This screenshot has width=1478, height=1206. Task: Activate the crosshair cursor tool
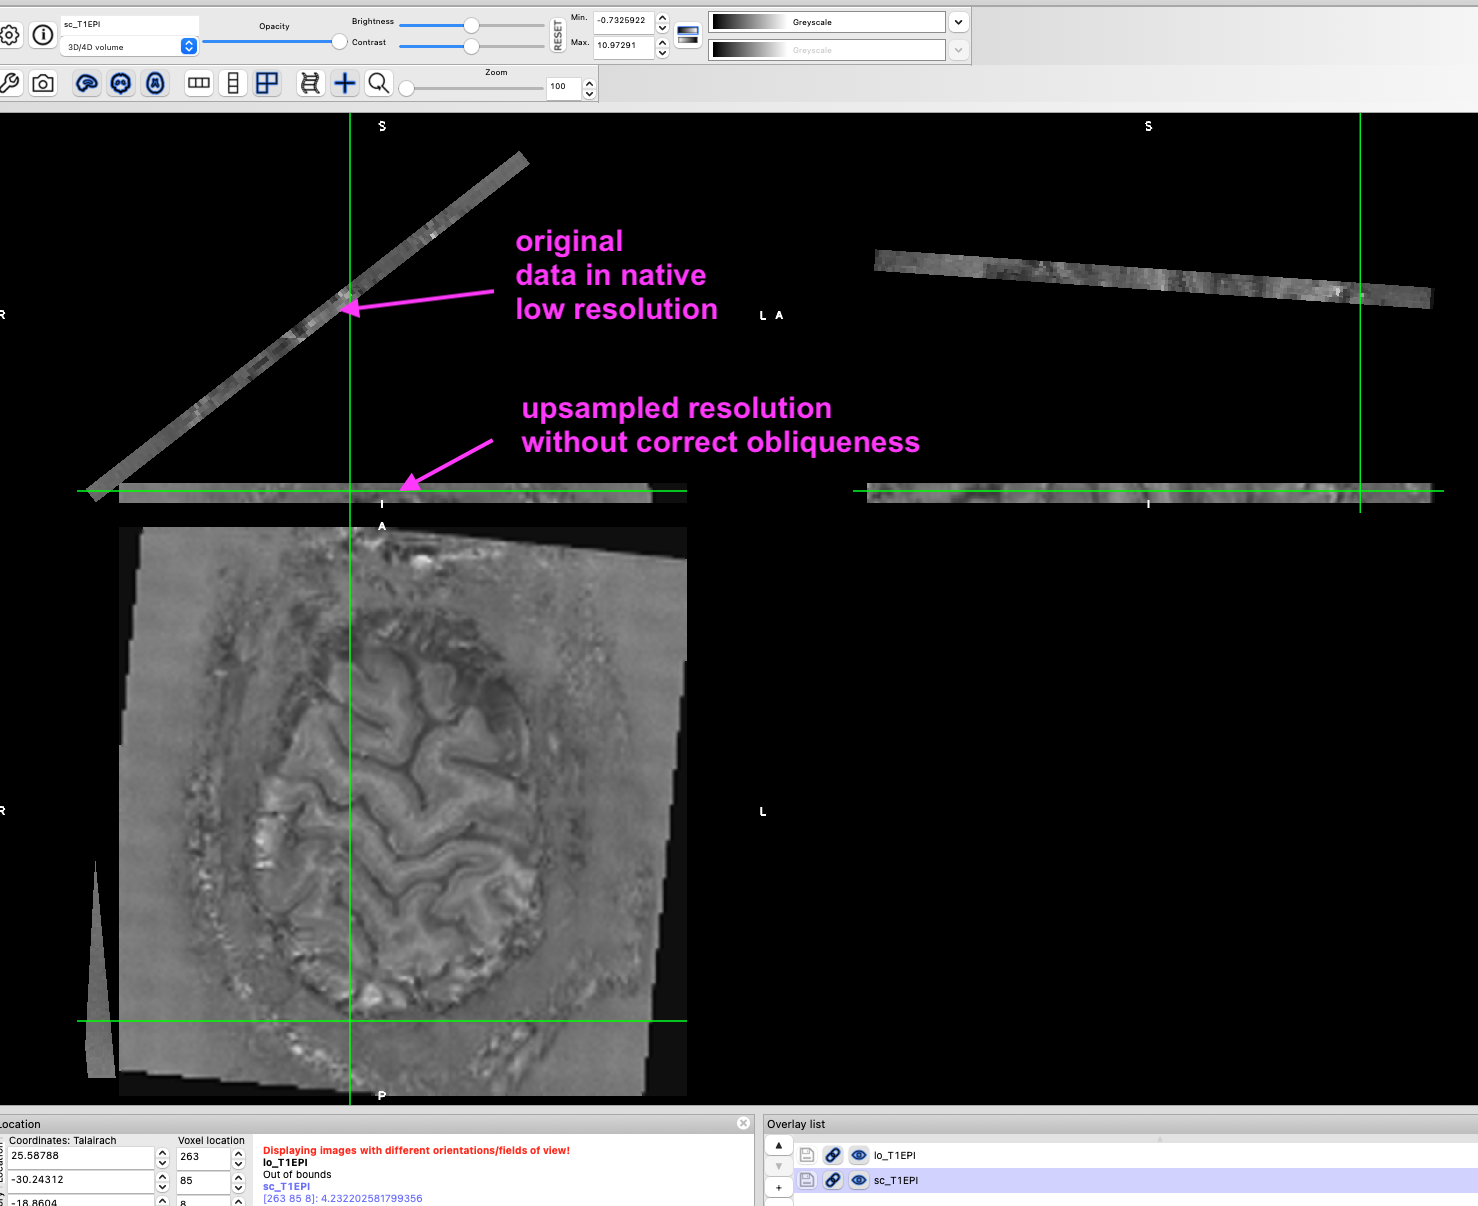(x=345, y=83)
